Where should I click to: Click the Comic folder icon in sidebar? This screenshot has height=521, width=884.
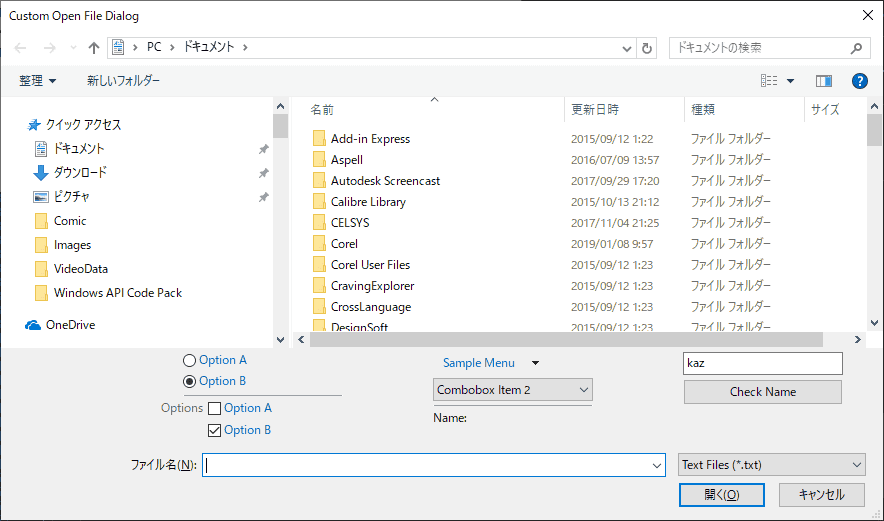(x=41, y=221)
